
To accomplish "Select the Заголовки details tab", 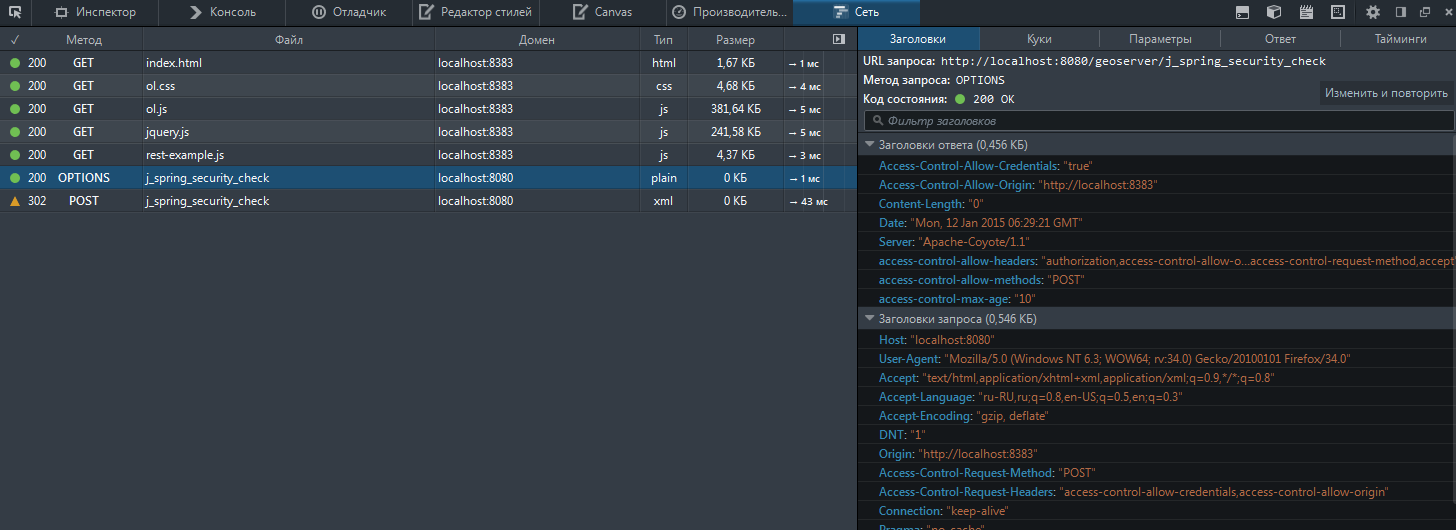I will (917, 39).
